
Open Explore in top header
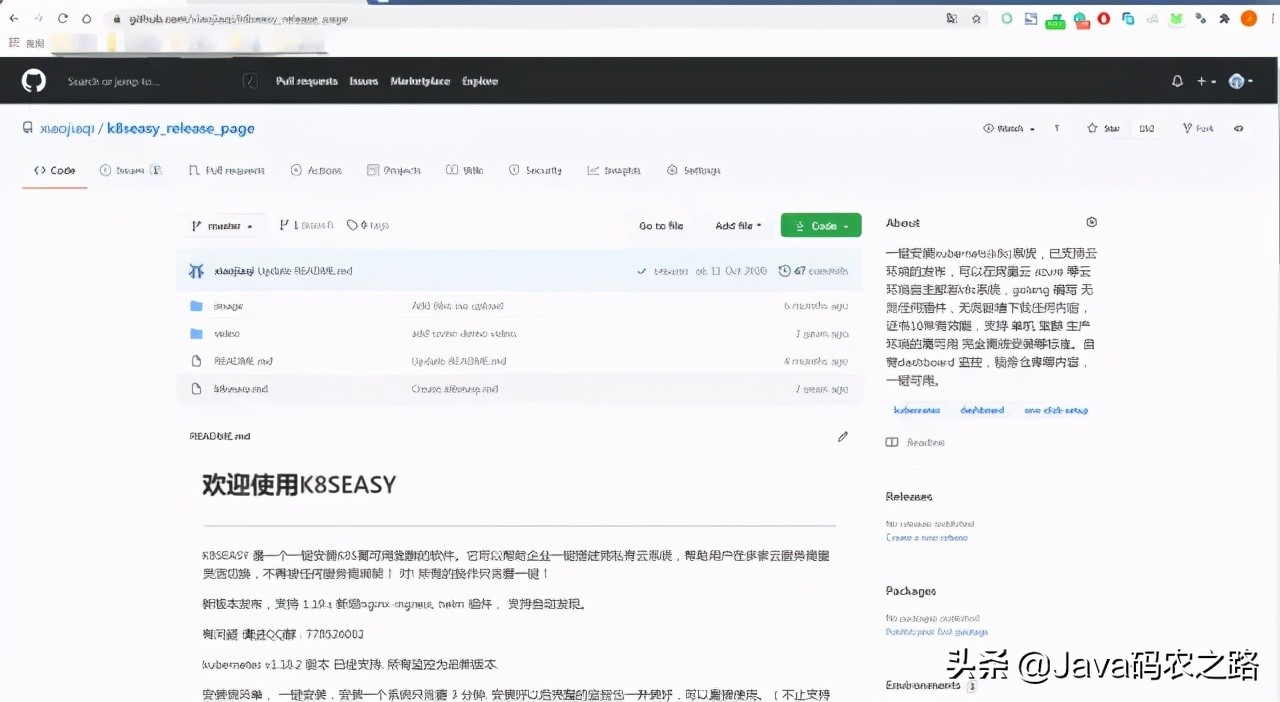(480, 81)
